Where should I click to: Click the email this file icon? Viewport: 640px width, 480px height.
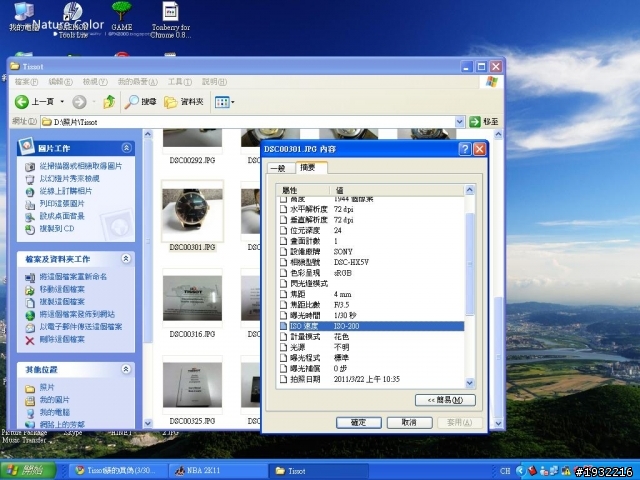pyautogui.click(x=30, y=327)
